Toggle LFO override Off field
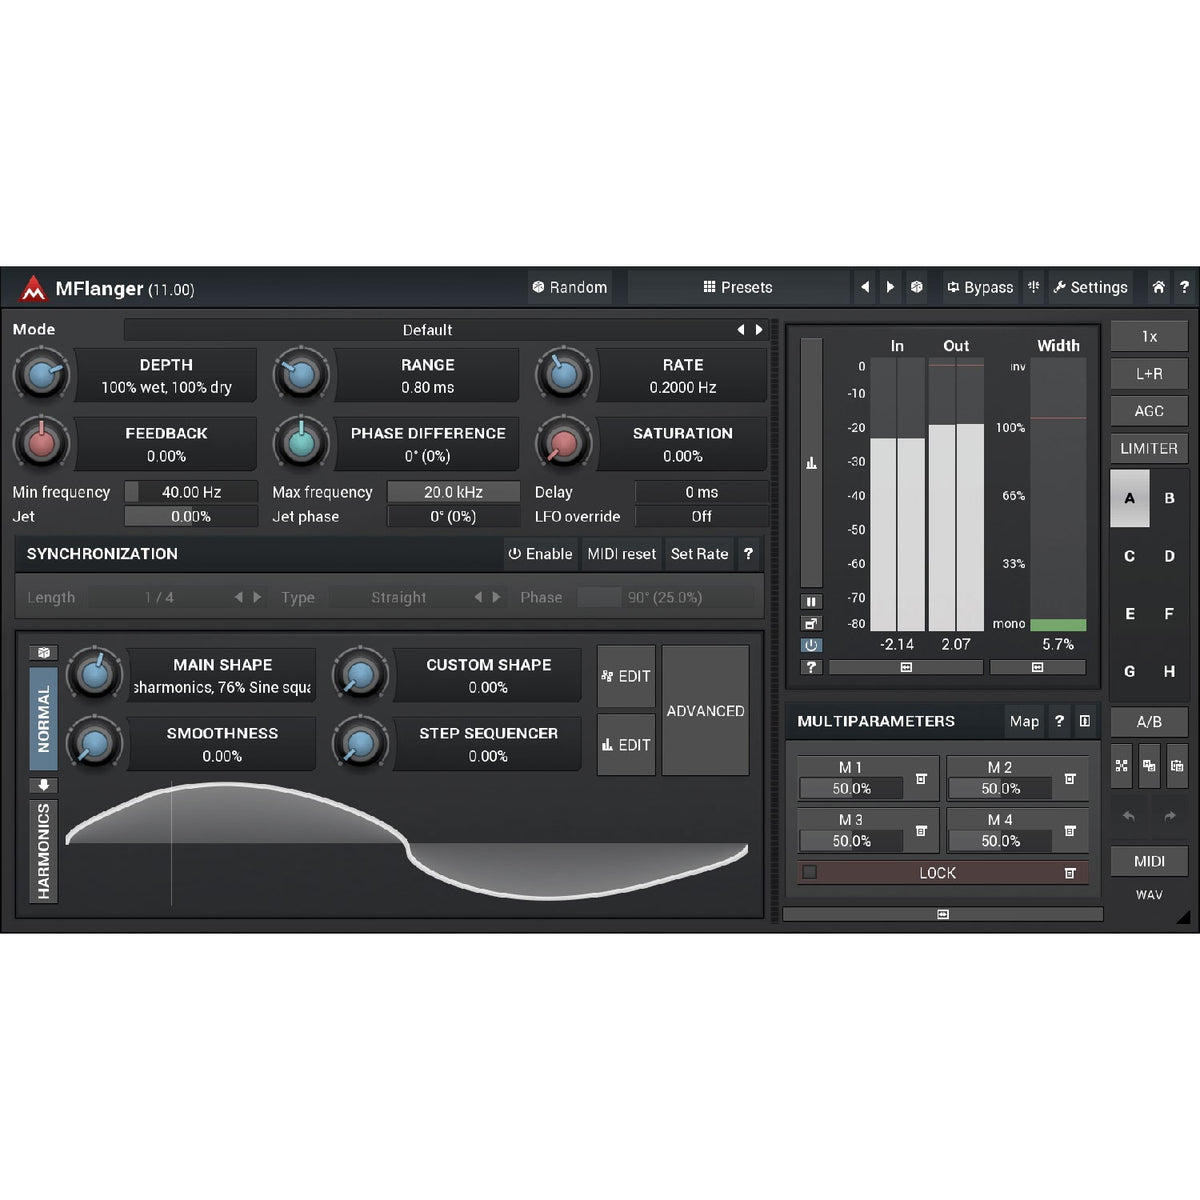Screen dimensions: 1200x1200 click(702, 517)
